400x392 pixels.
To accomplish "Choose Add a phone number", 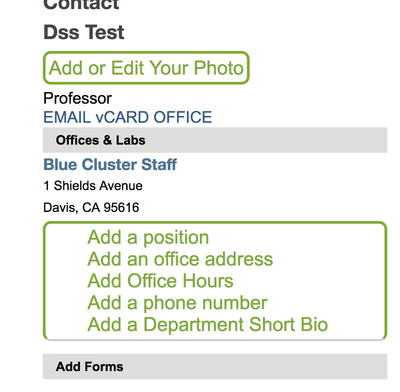I will click(x=177, y=303).
